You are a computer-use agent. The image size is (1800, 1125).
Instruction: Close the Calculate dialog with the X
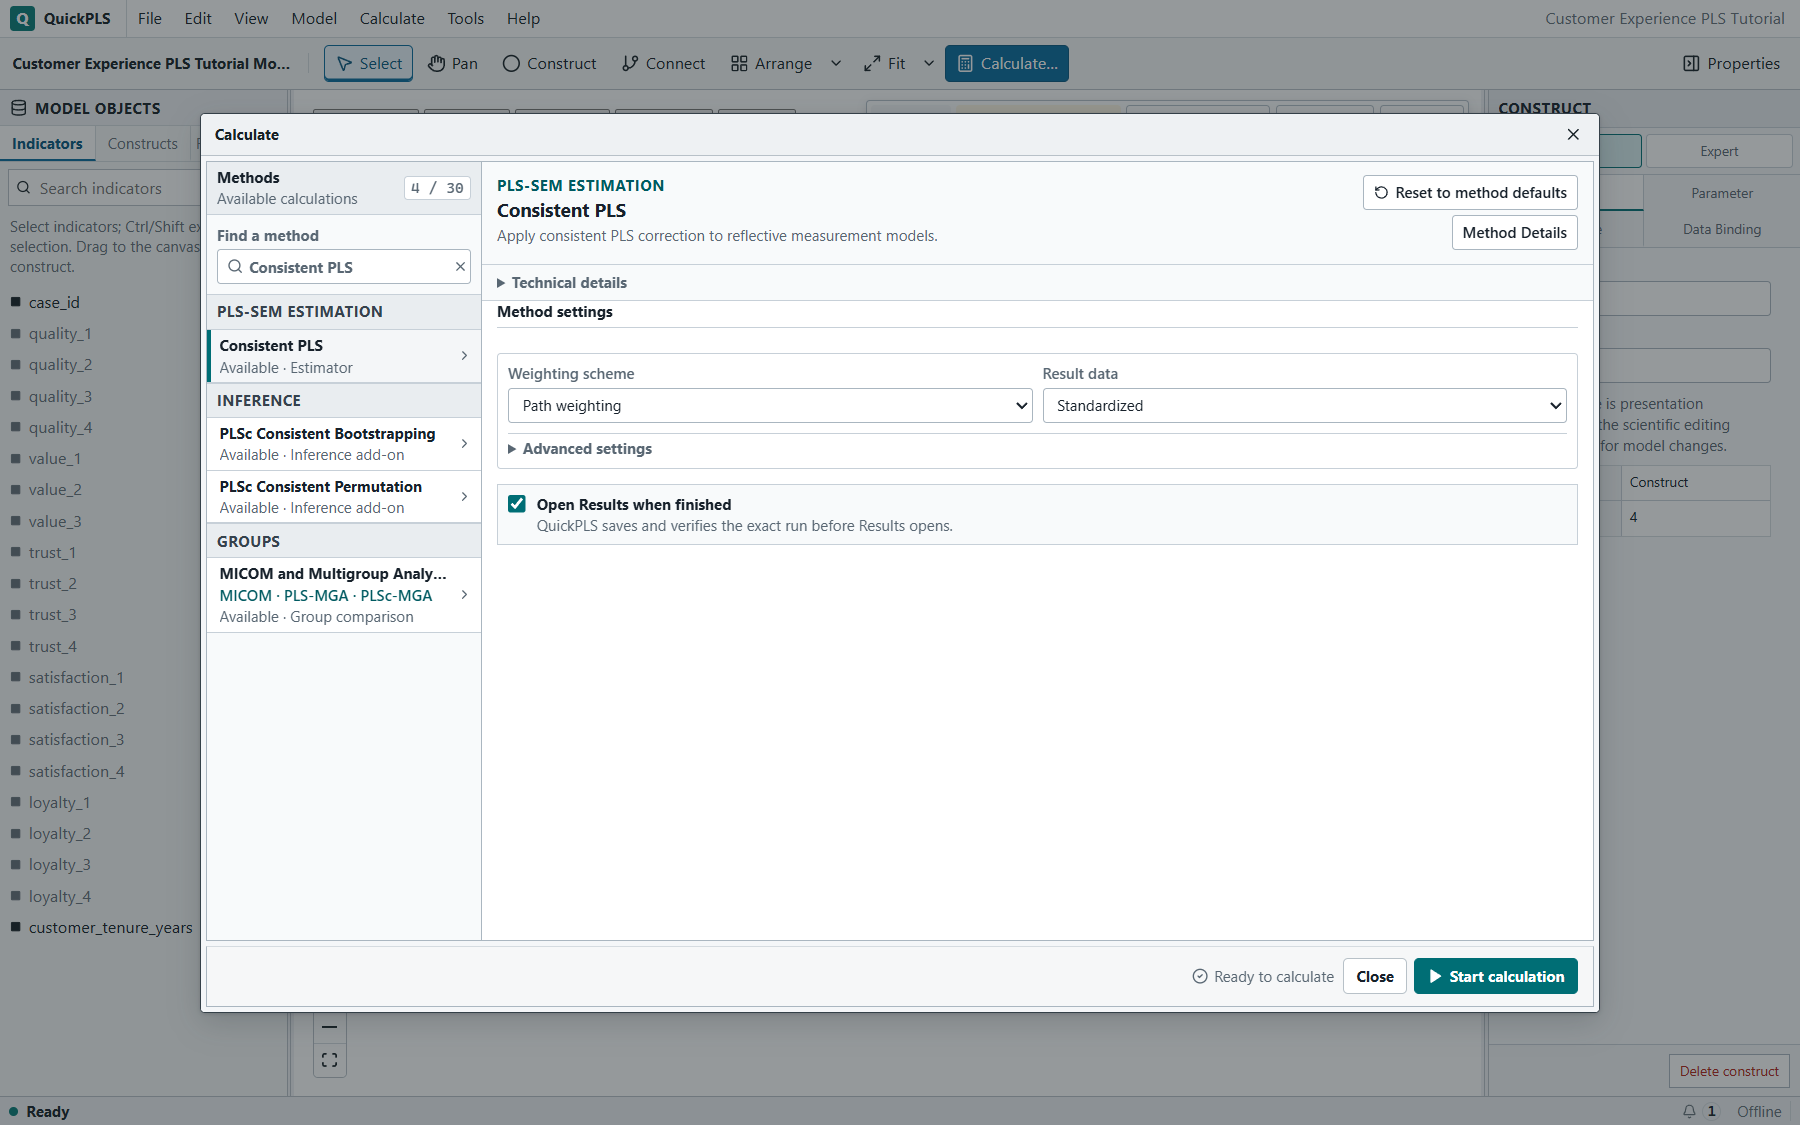click(1573, 134)
